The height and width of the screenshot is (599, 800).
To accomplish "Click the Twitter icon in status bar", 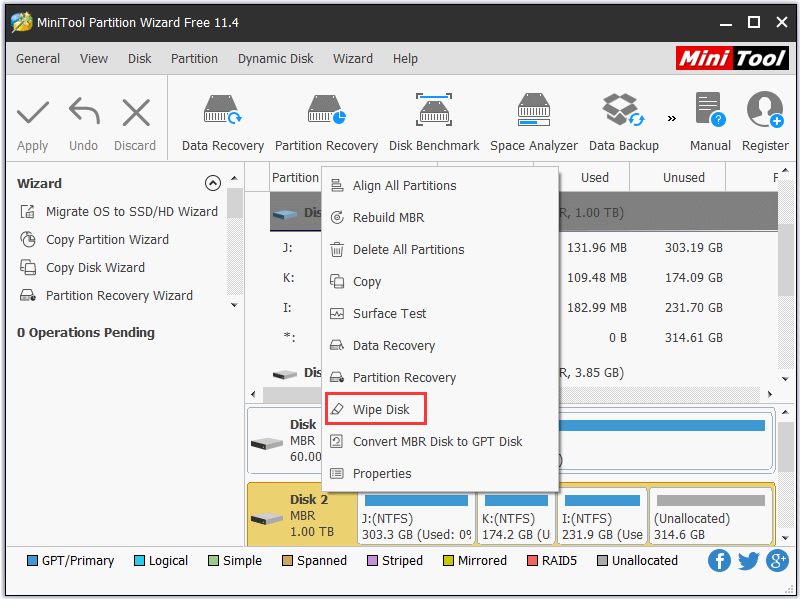I will click(748, 561).
